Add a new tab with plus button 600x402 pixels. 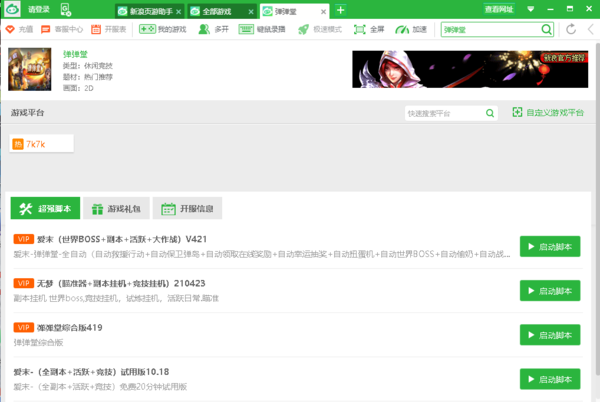(x=341, y=10)
